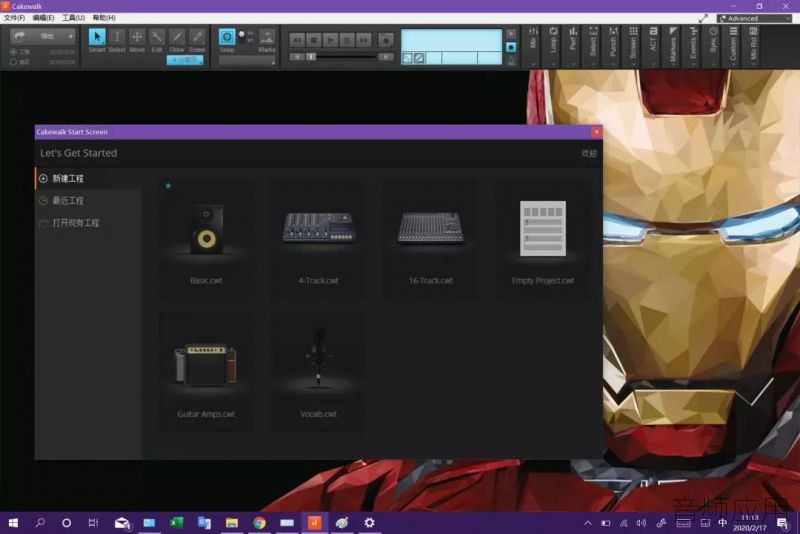Click the Marks landmark icon

coord(267,37)
